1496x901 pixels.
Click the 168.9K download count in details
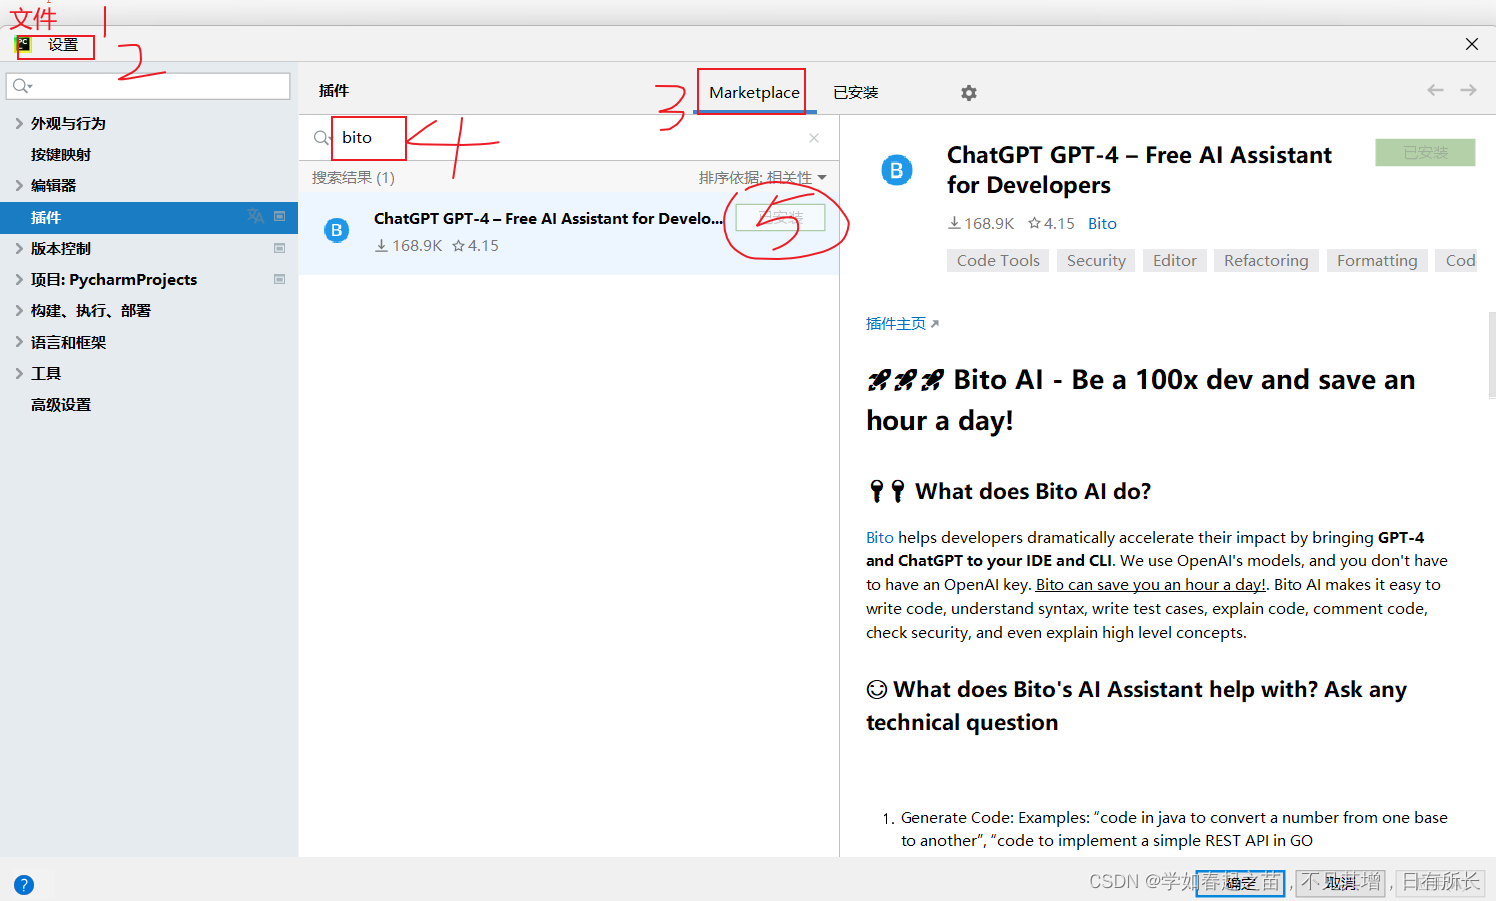pyautogui.click(x=981, y=223)
